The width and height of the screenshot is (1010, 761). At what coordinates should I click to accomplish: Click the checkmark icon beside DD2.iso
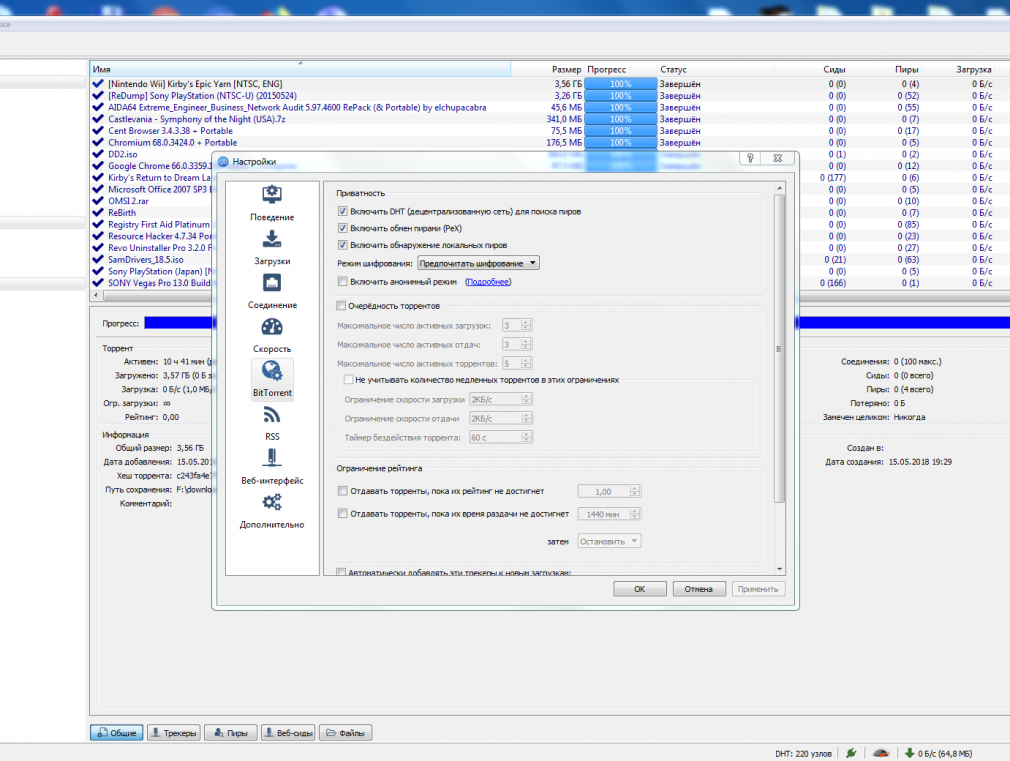point(98,154)
